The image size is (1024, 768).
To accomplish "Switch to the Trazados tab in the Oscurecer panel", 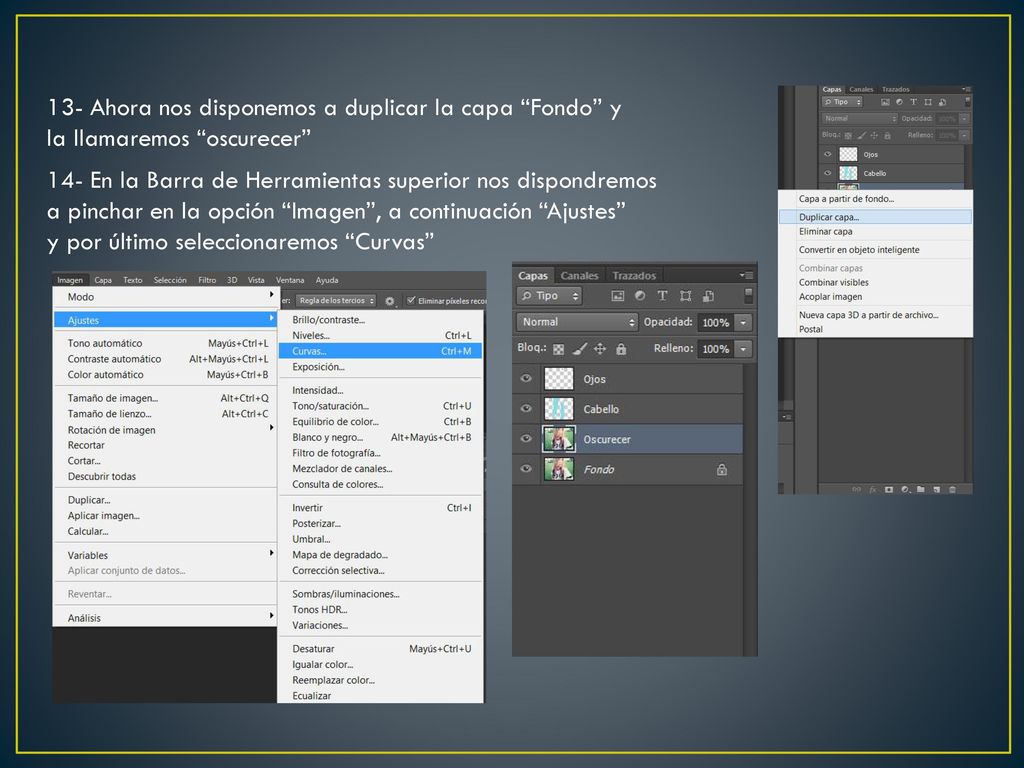I will tap(633, 276).
